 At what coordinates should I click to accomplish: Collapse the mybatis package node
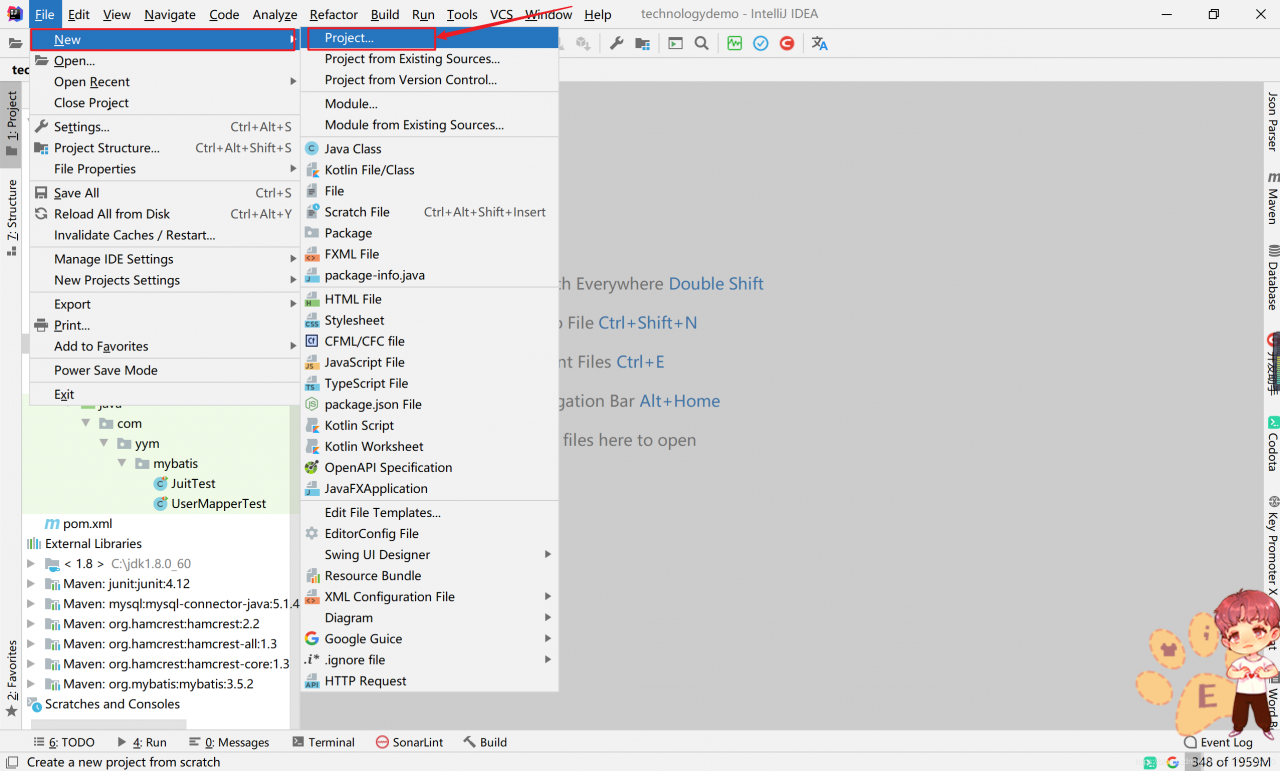coord(122,463)
